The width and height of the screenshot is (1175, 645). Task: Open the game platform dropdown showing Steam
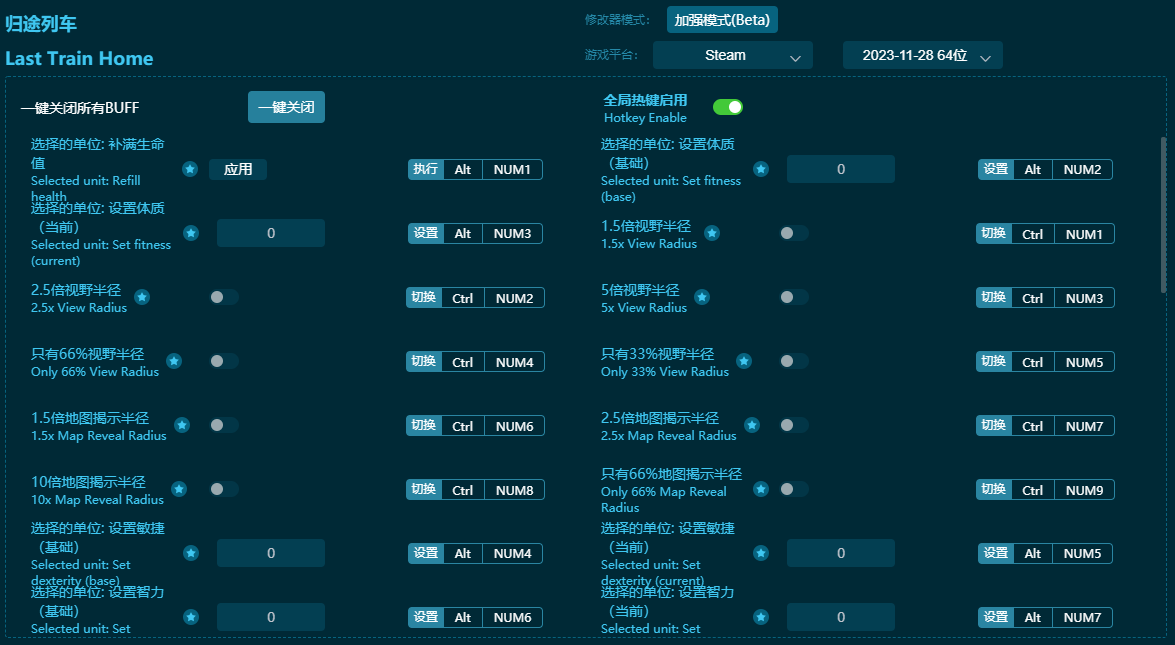732,55
